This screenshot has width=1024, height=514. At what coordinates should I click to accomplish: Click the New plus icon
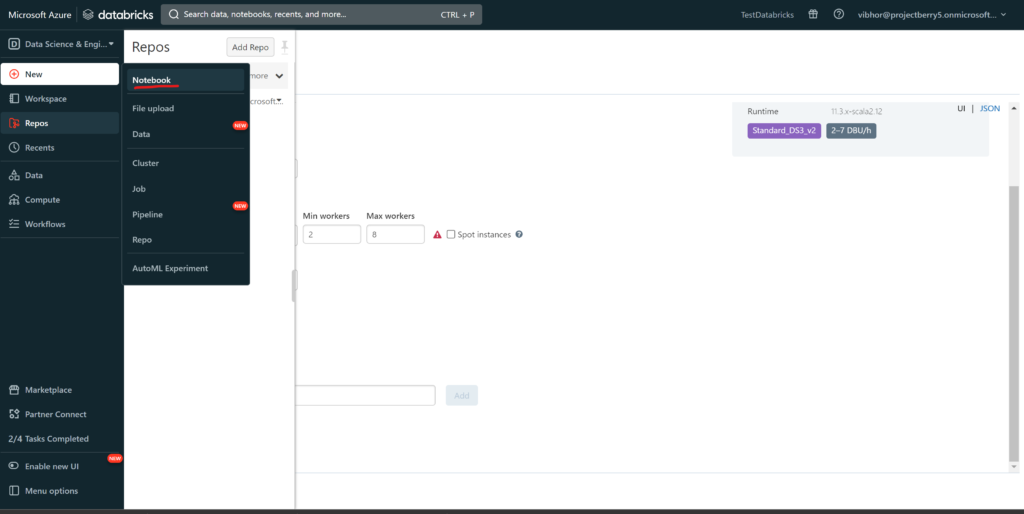click(14, 74)
